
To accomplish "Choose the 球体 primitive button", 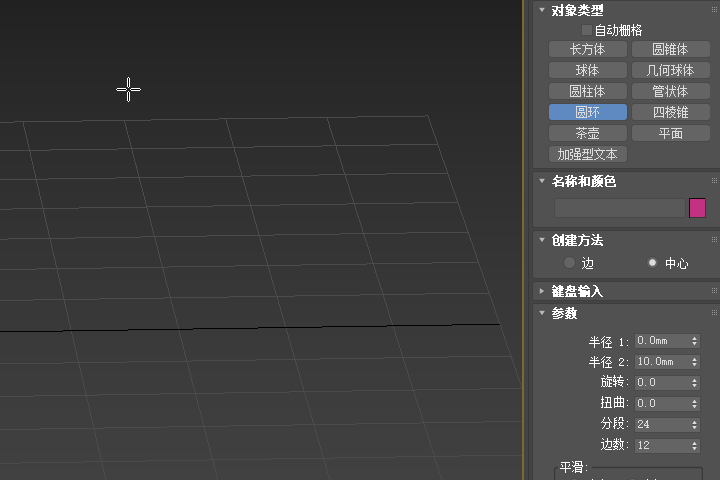I will (588, 70).
